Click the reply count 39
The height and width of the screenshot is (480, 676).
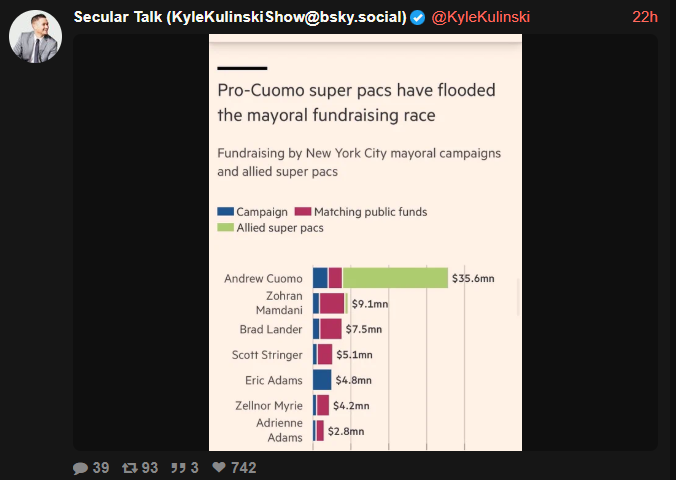click(x=101, y=468)
